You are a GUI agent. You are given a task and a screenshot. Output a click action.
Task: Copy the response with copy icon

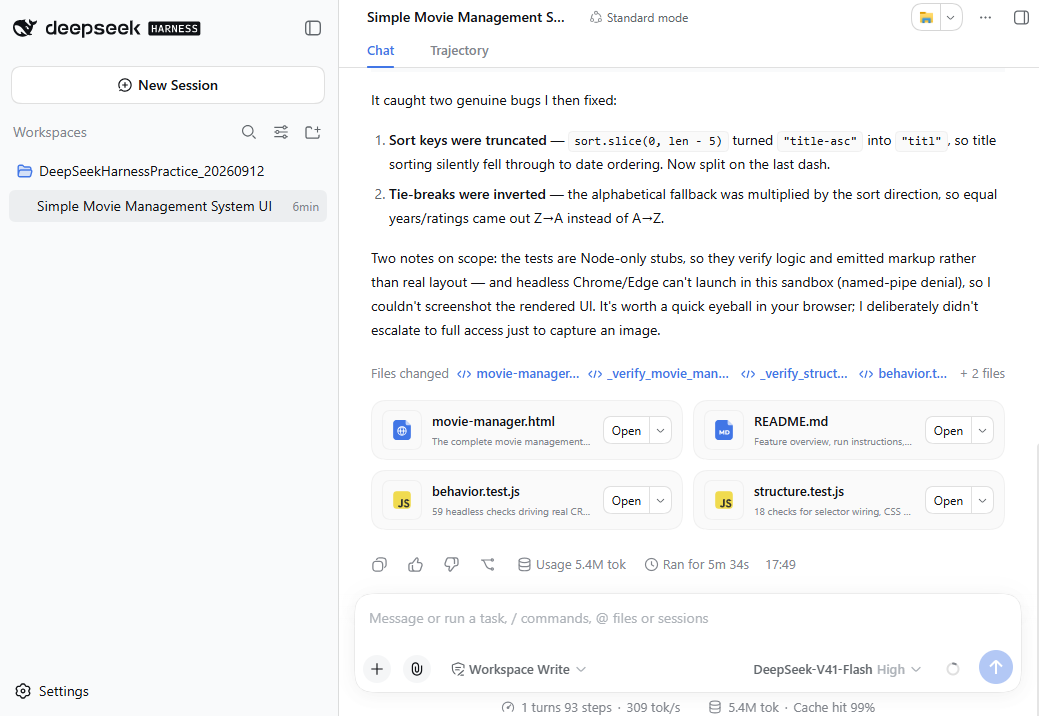[379, 564]
